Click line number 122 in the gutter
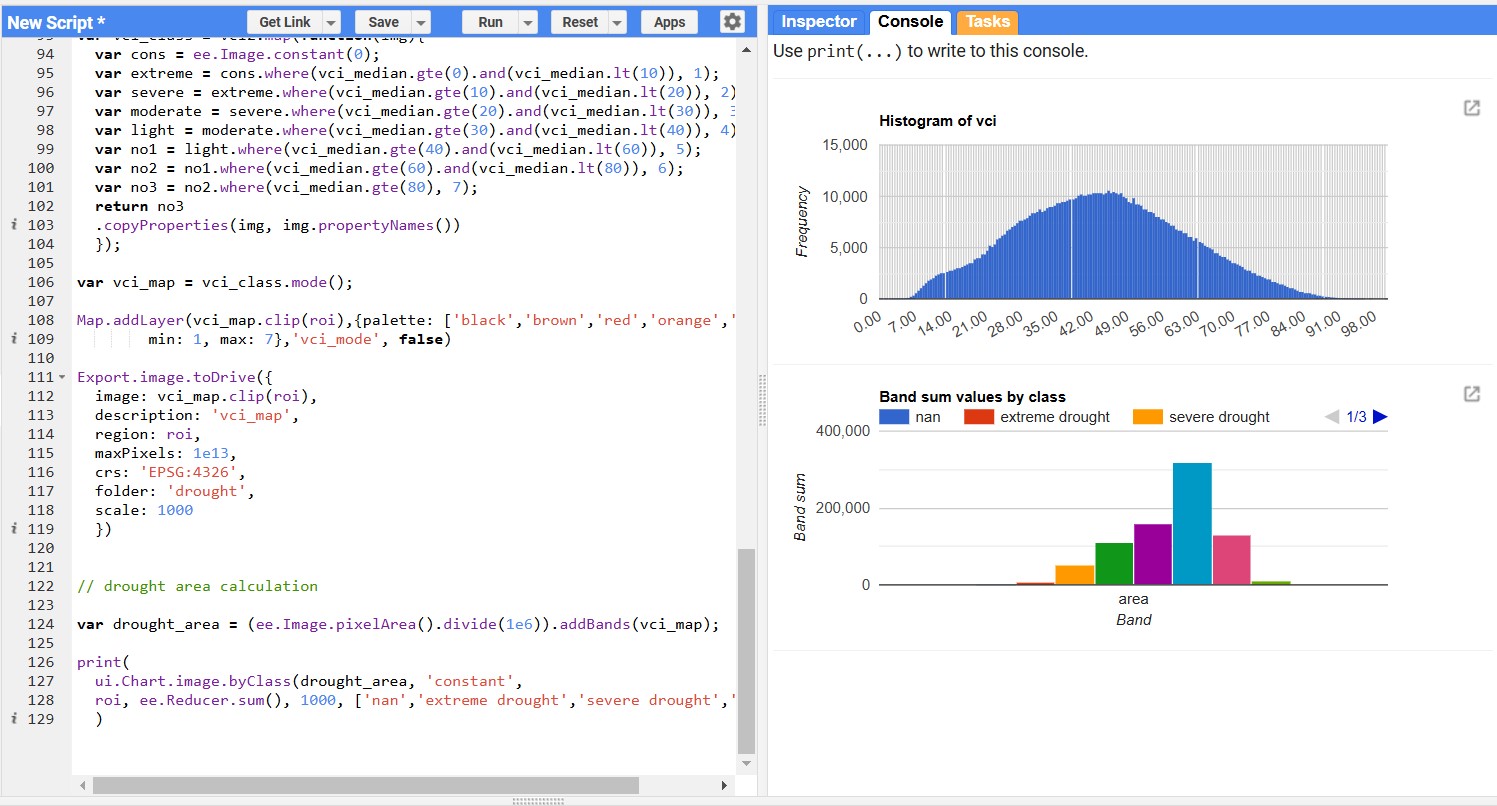The image size is (1497, 806). point(42,586)
